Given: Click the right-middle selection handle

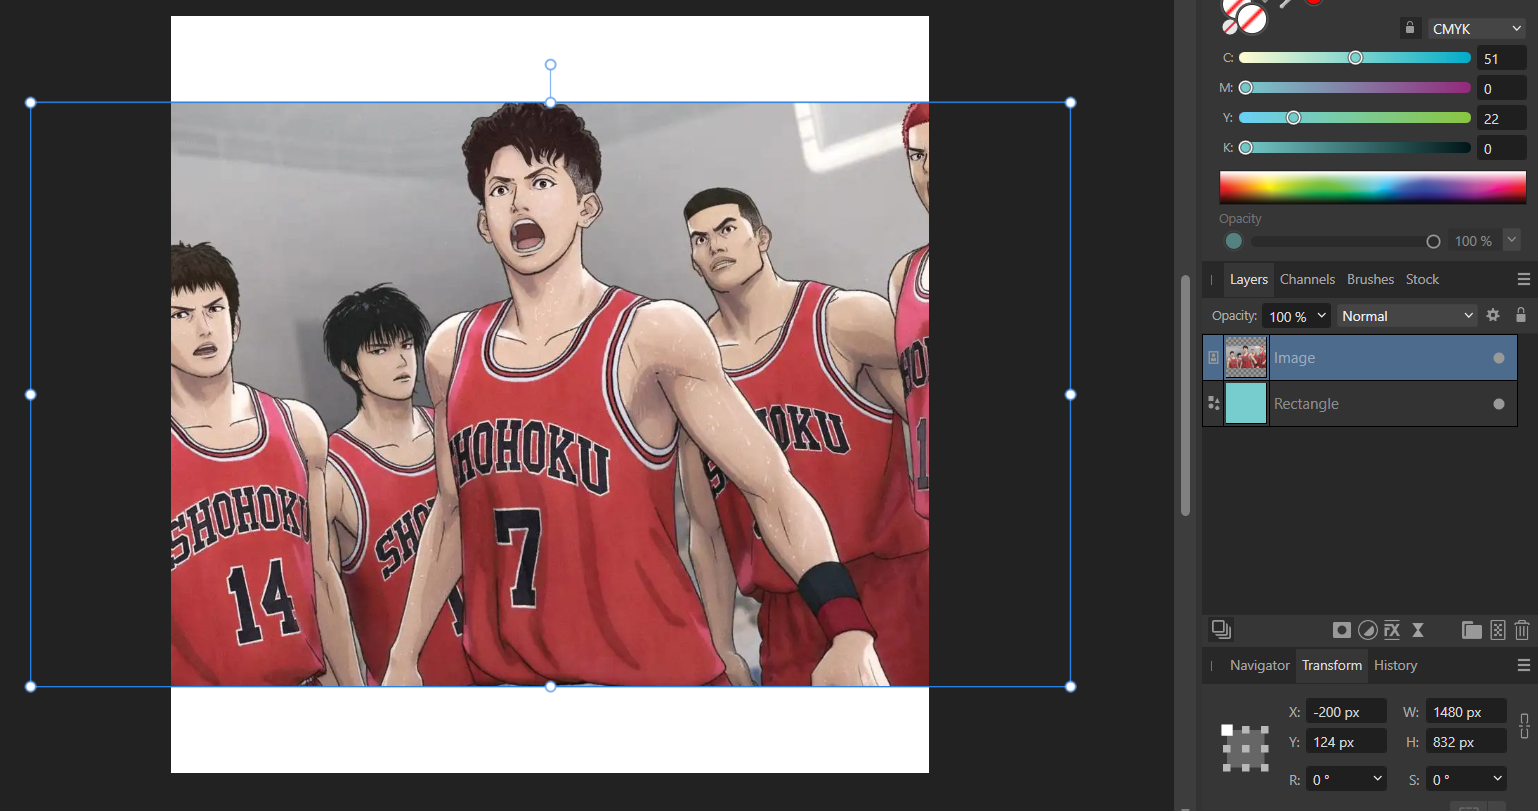Looking at the screenshot, I should pyautogui.click(x=1071, y=394).
